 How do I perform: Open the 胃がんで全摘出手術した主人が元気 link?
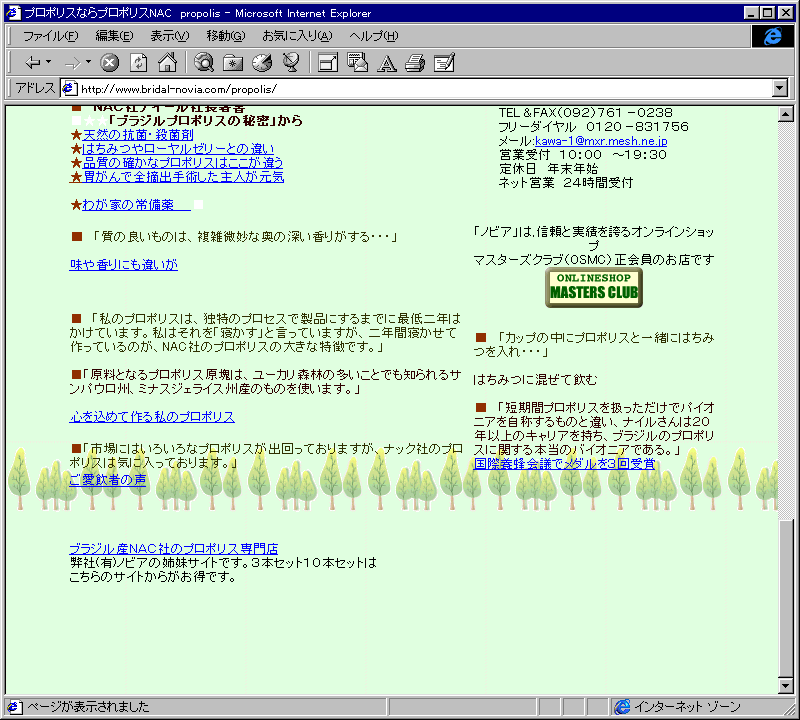coord(183,177)
